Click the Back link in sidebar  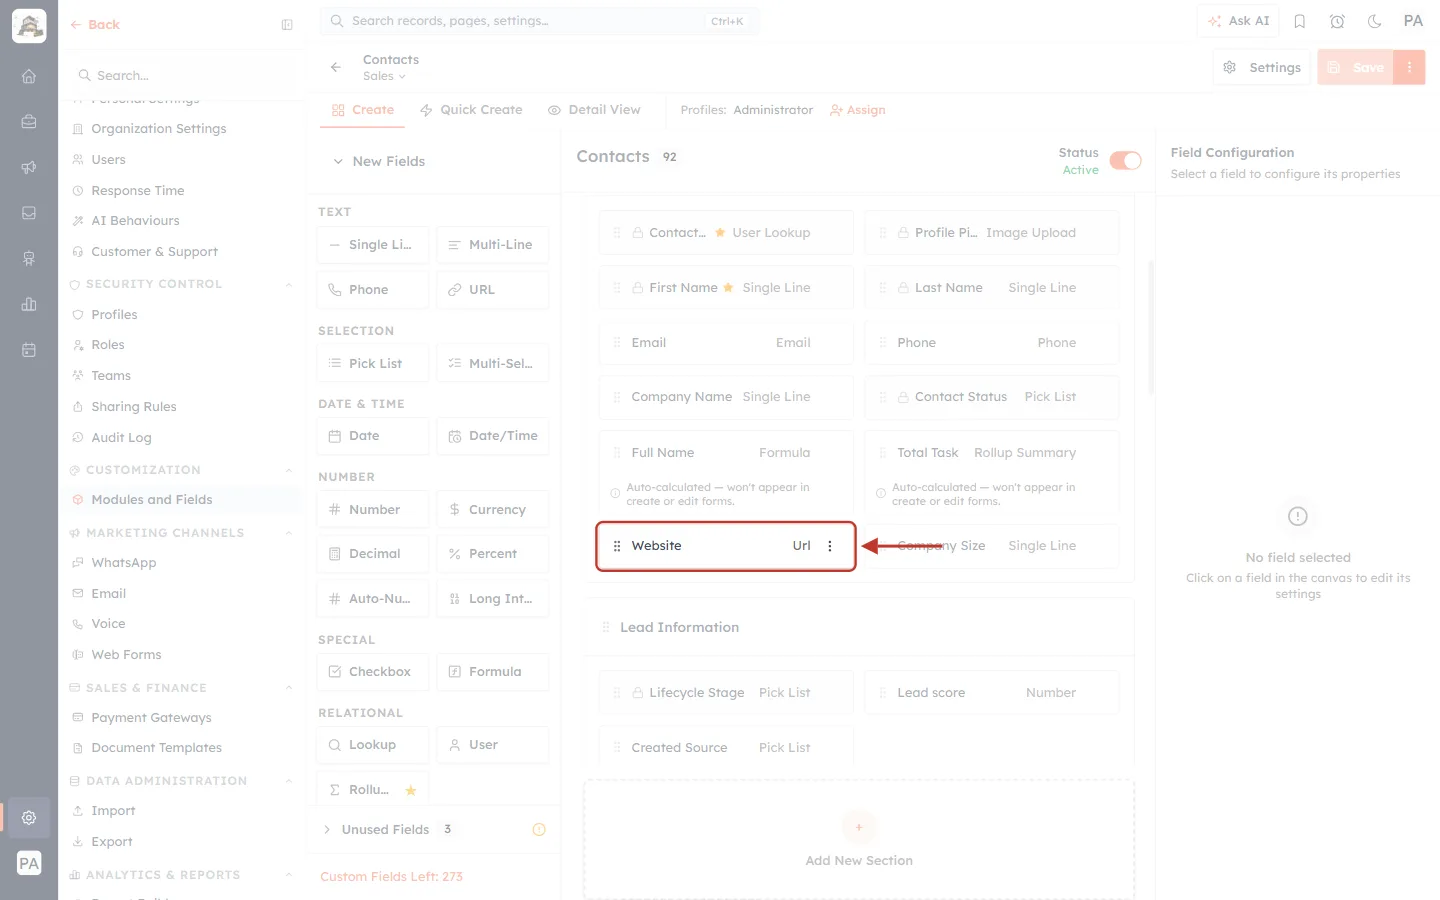(95, 25)
